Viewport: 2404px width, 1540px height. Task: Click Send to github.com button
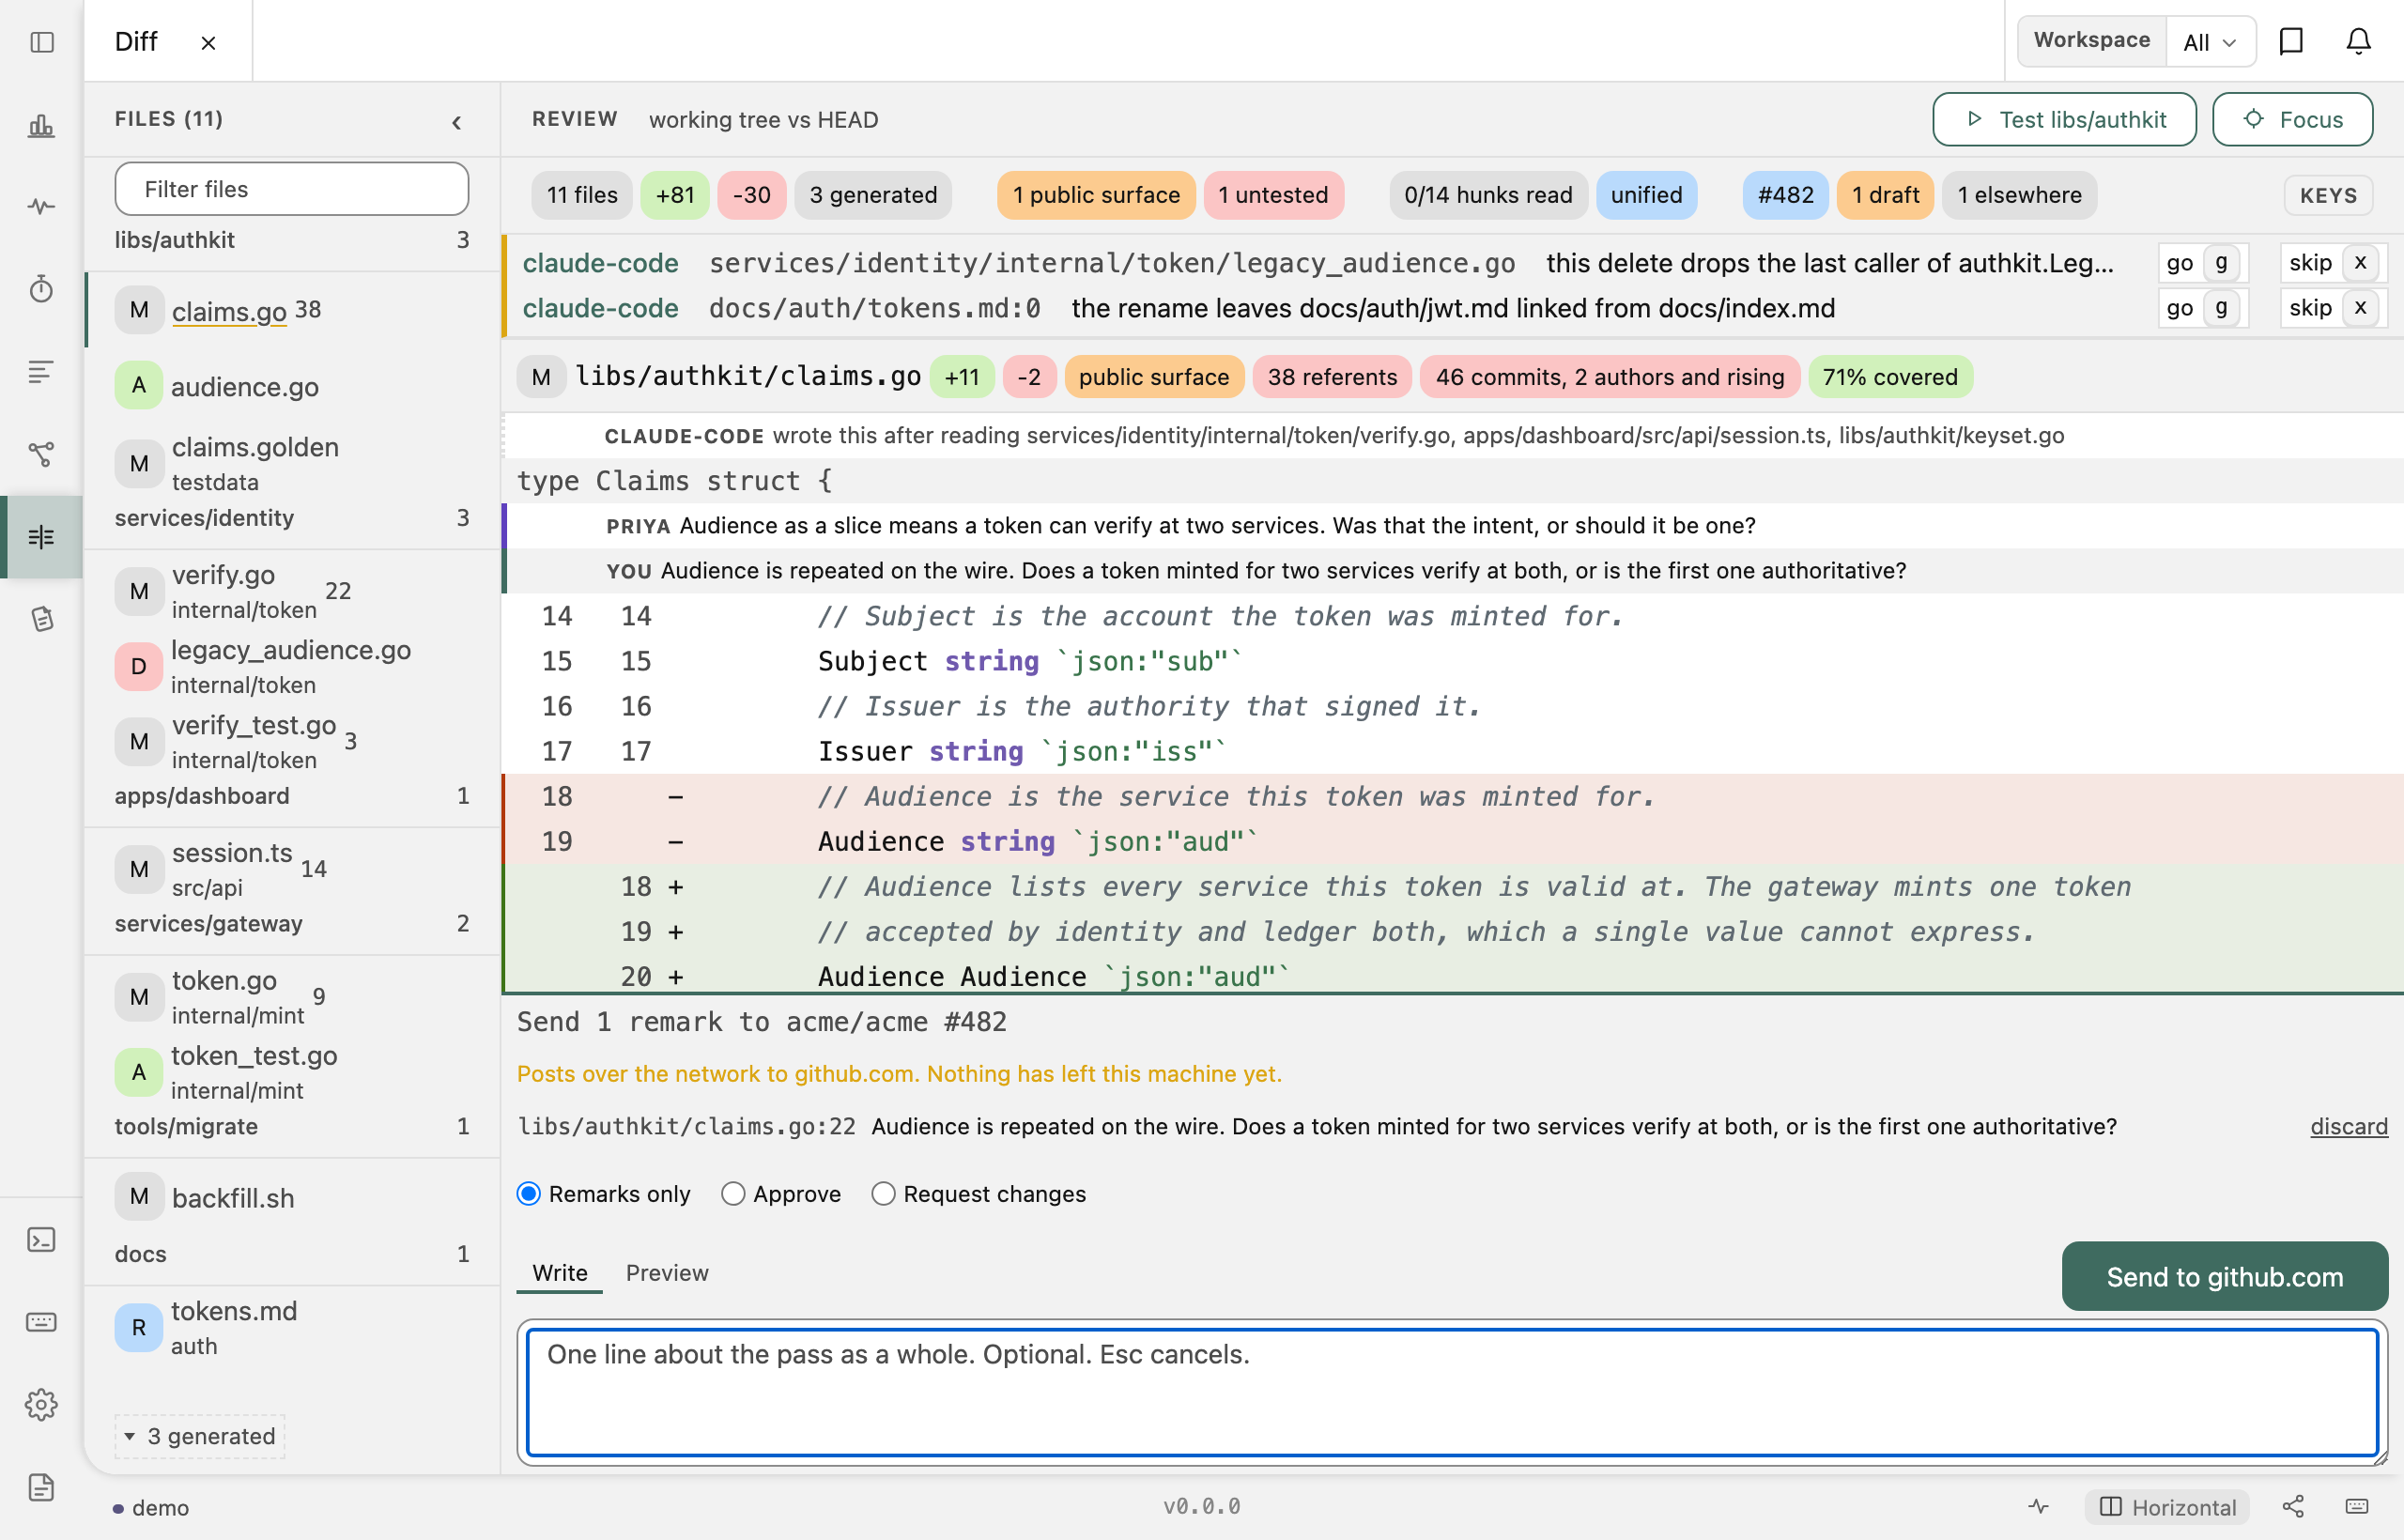point(2224,1277)
